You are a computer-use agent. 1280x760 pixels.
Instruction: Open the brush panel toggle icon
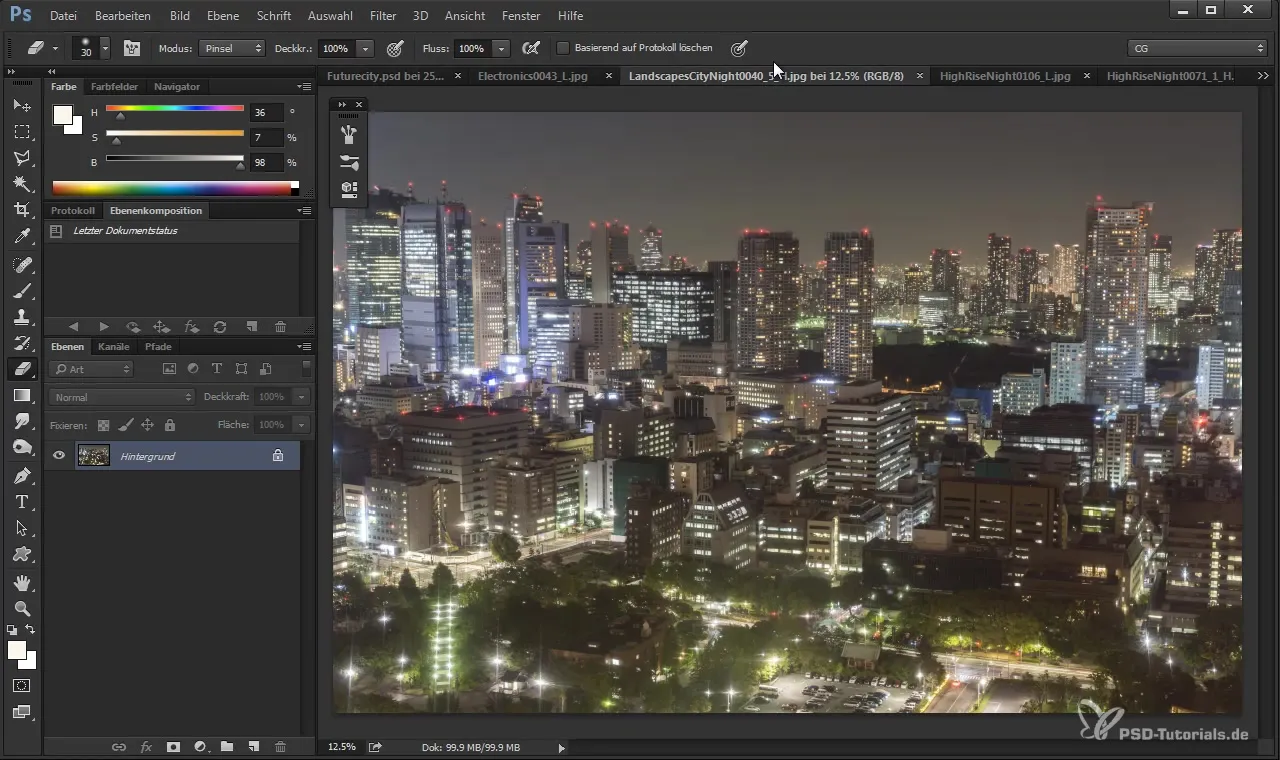click(x=132, y=48)
